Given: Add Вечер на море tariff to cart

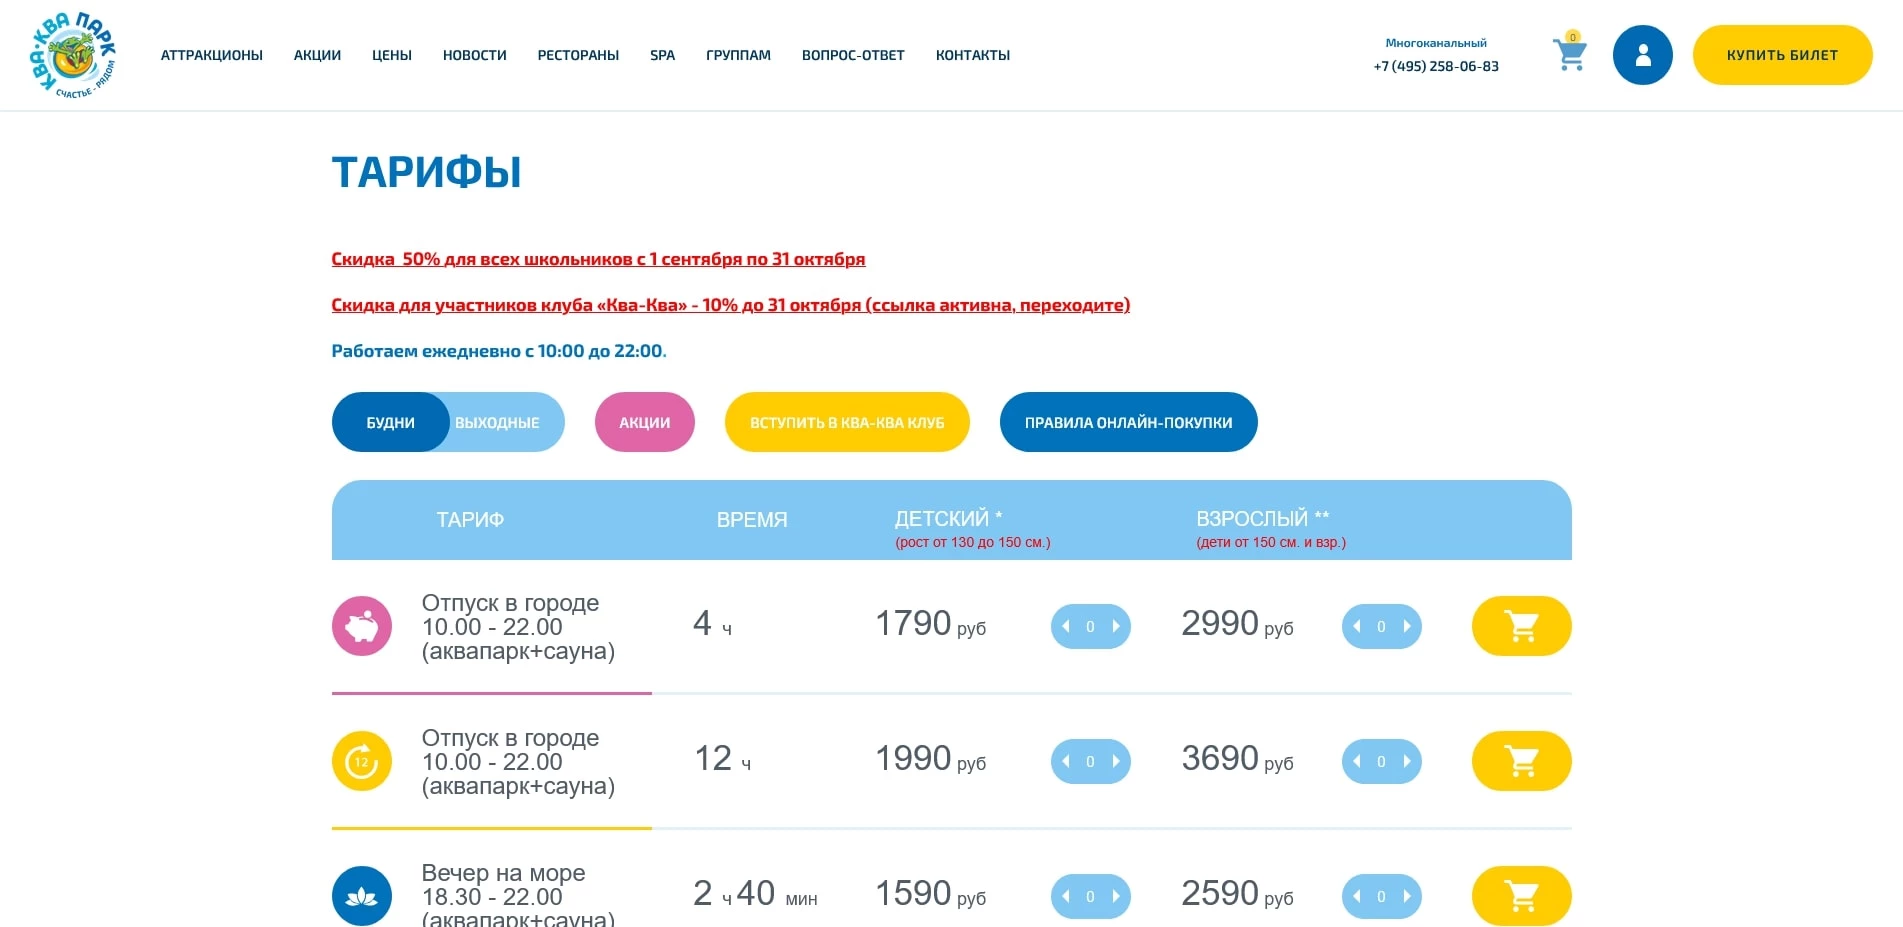Looking at the screenshot, I should (1521, 896).
